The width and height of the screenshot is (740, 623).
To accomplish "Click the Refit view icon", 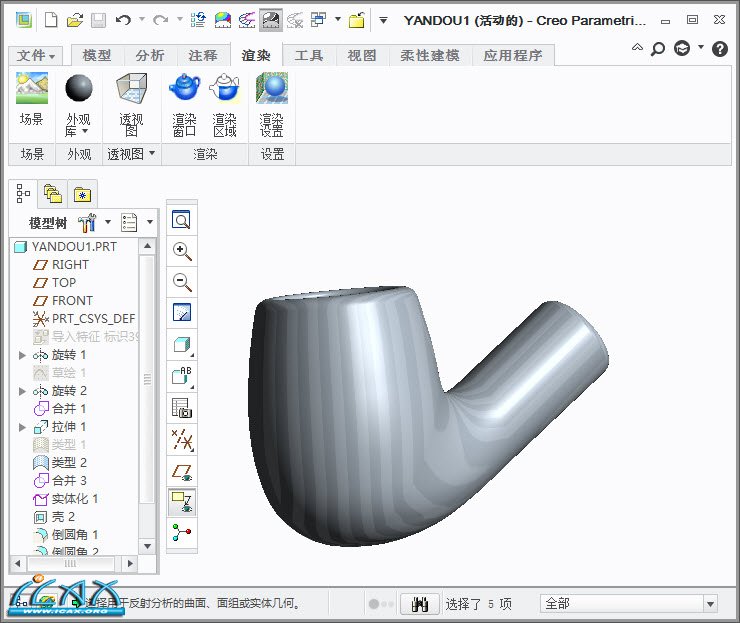I will (x=182, y=220).
